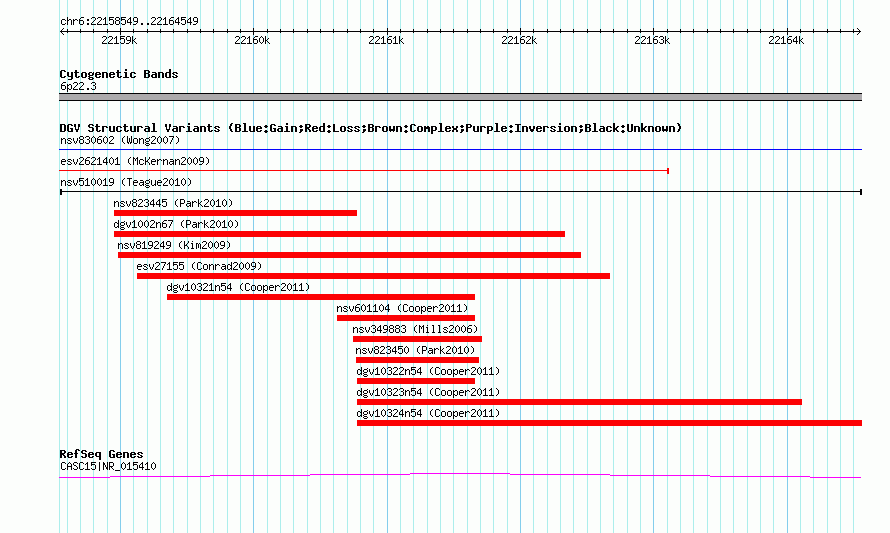Click the dgv1002n67 (Park2010) label

point(176,224)
